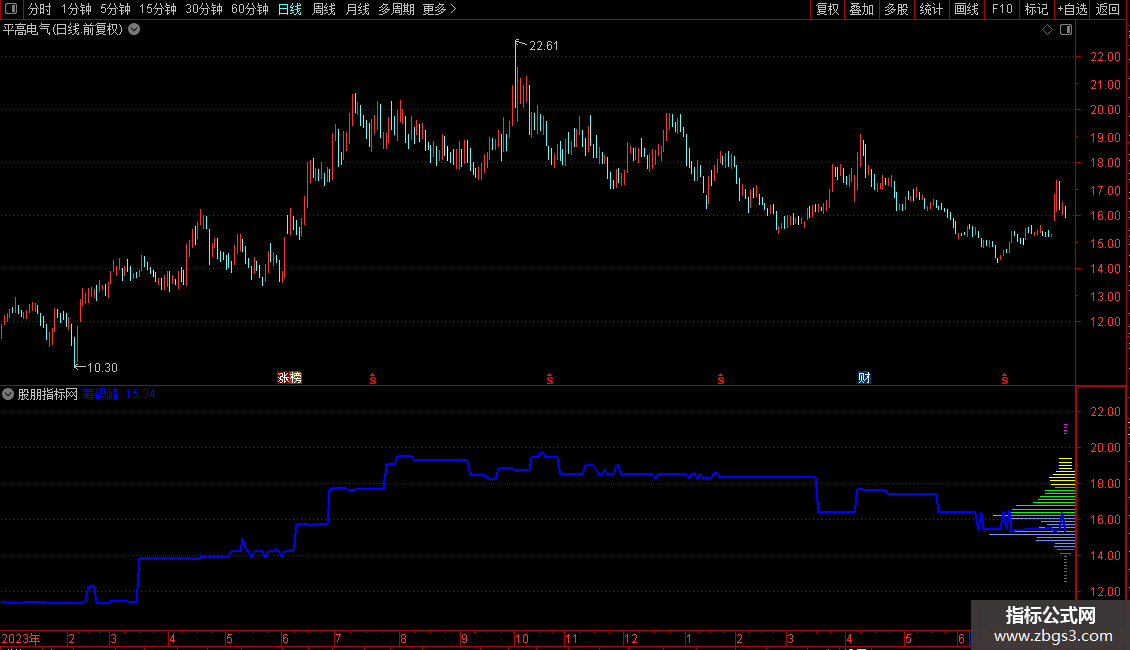Open the 多股 multi-stock view
This screenshot has width=1130, height=650.
pyautogui.click(x=897, y=9)
